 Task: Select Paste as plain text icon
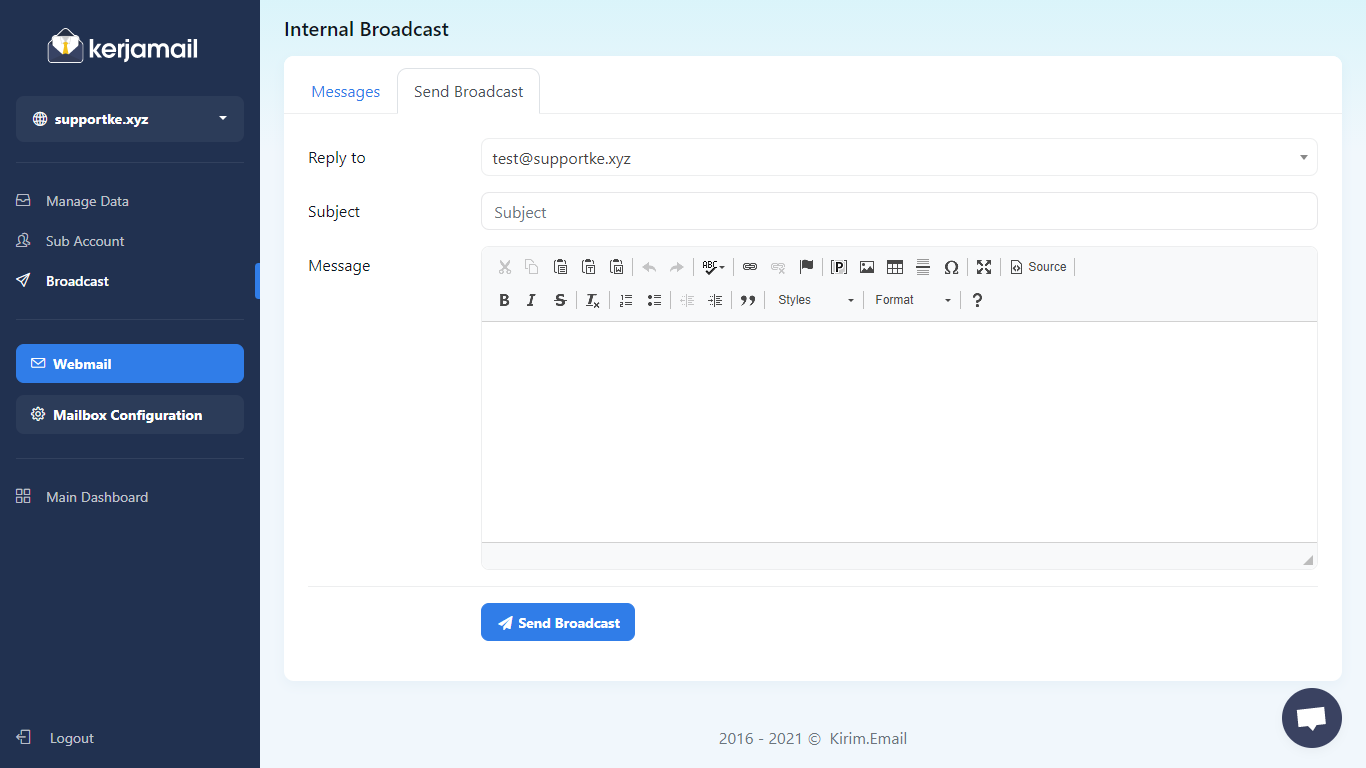coord(589,267)
